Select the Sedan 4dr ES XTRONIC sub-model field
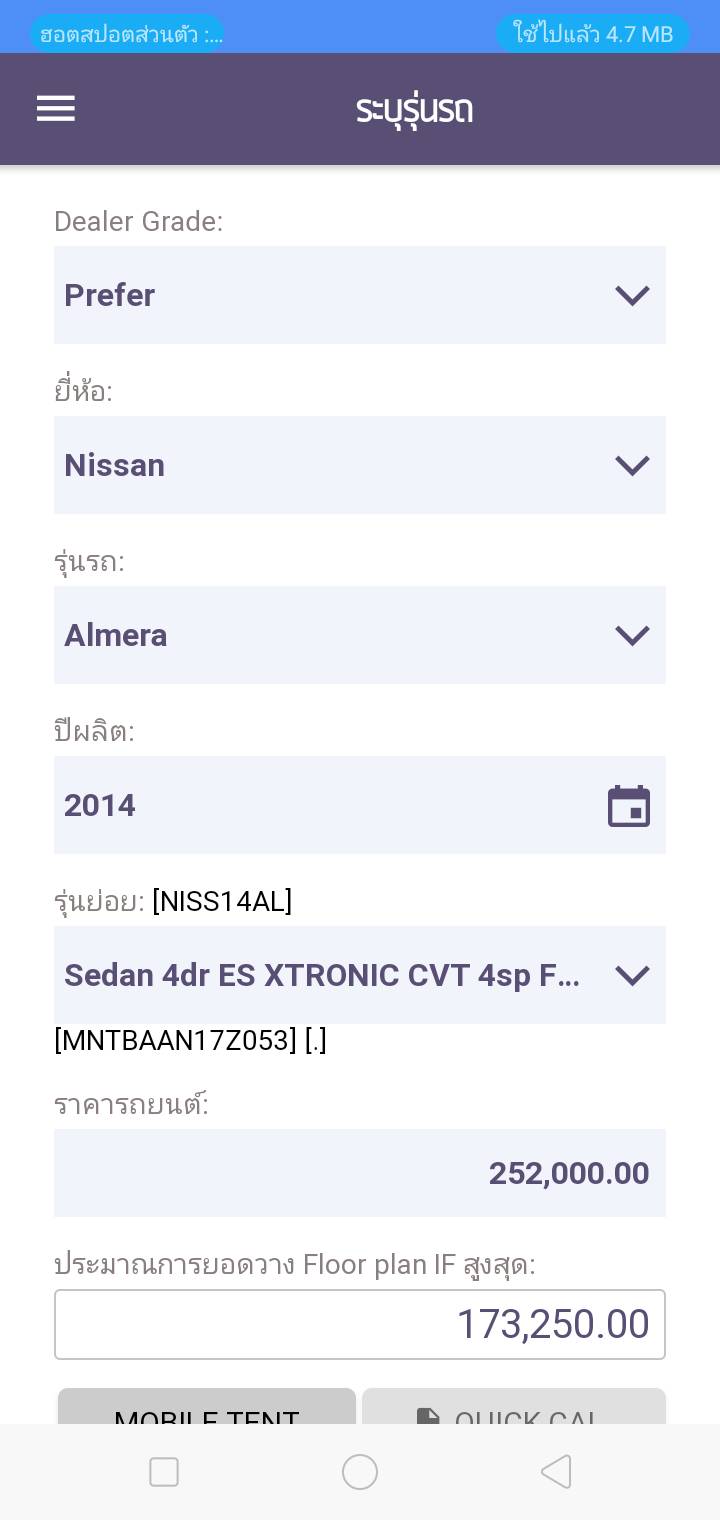The image size is (720, 1520). pyautogui.click(x=320, y=976)
